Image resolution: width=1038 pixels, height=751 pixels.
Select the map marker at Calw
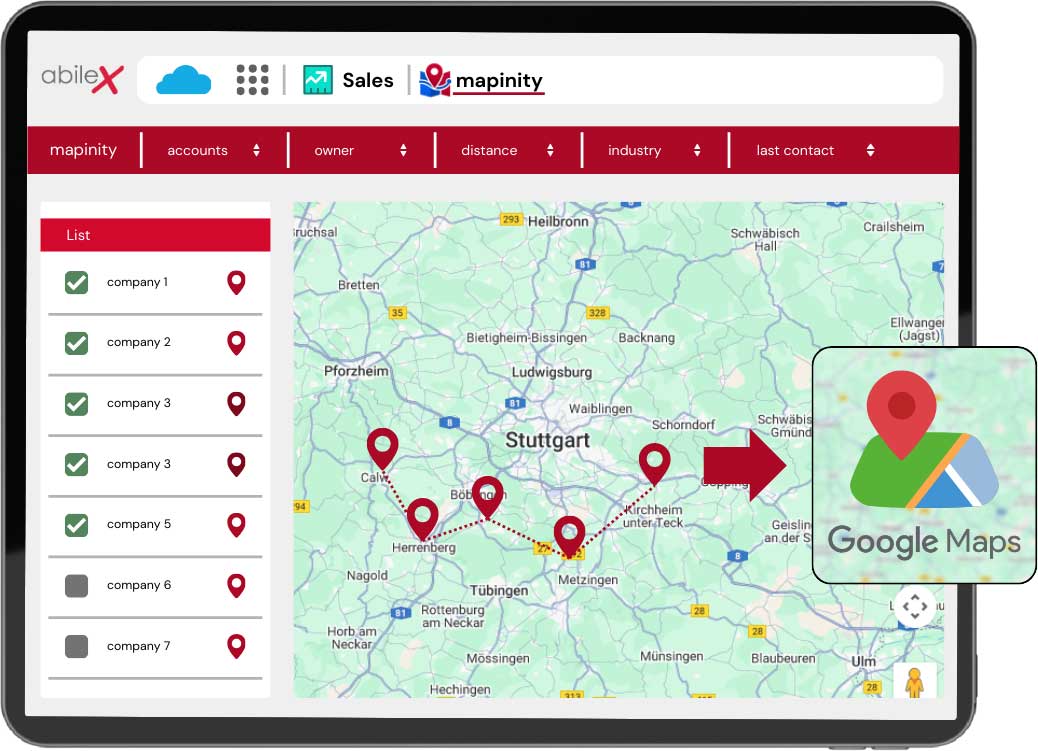382,447
